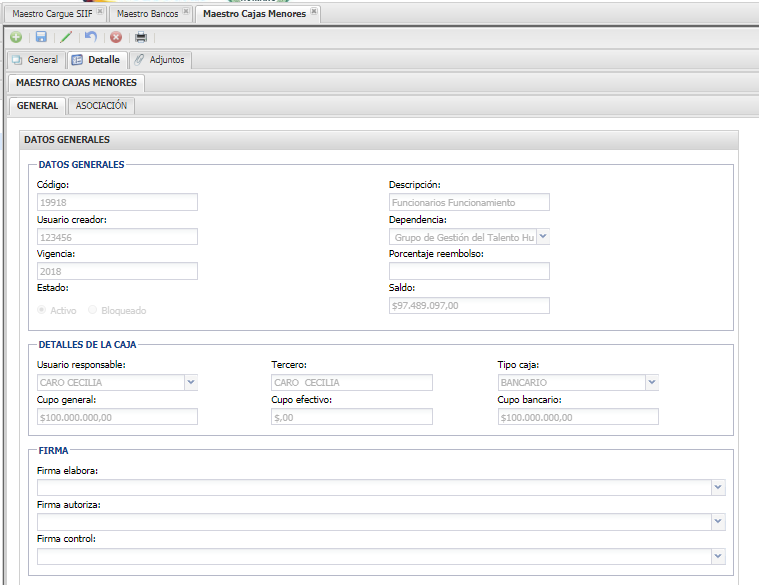
Task: Open the Dependencia dropdown
Action: (543, 237)
